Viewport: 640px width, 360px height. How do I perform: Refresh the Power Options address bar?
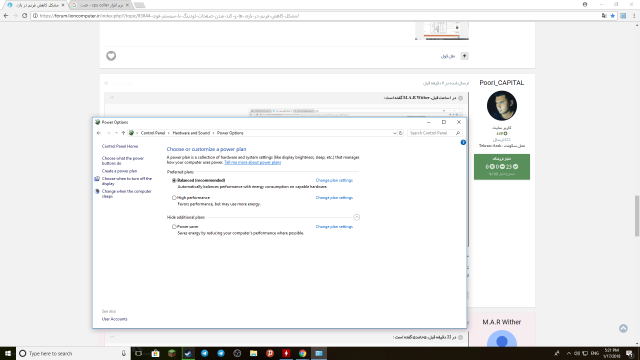401,133
